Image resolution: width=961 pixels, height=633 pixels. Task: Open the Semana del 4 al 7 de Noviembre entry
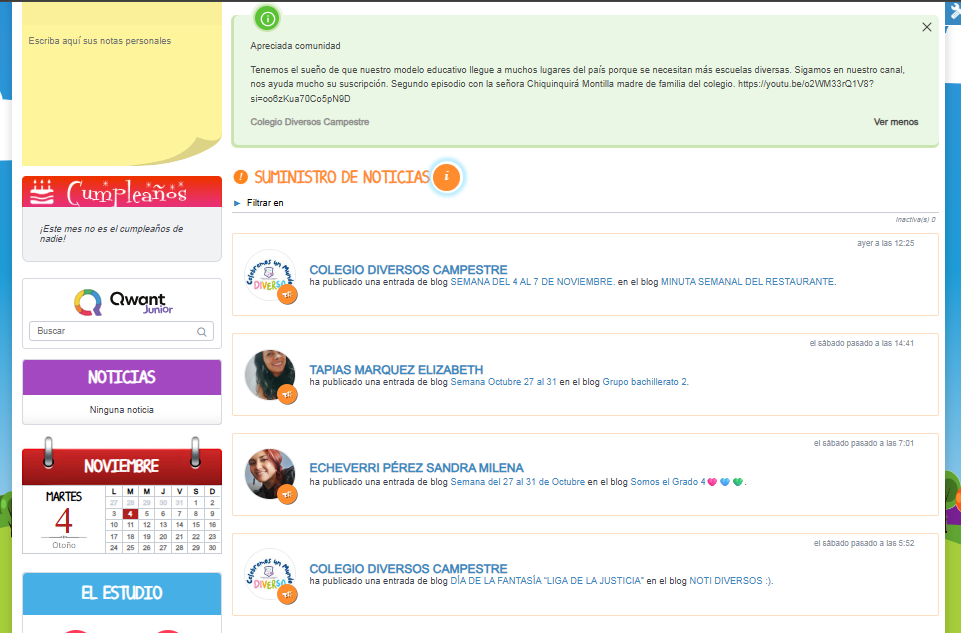[x=532, y=282]
